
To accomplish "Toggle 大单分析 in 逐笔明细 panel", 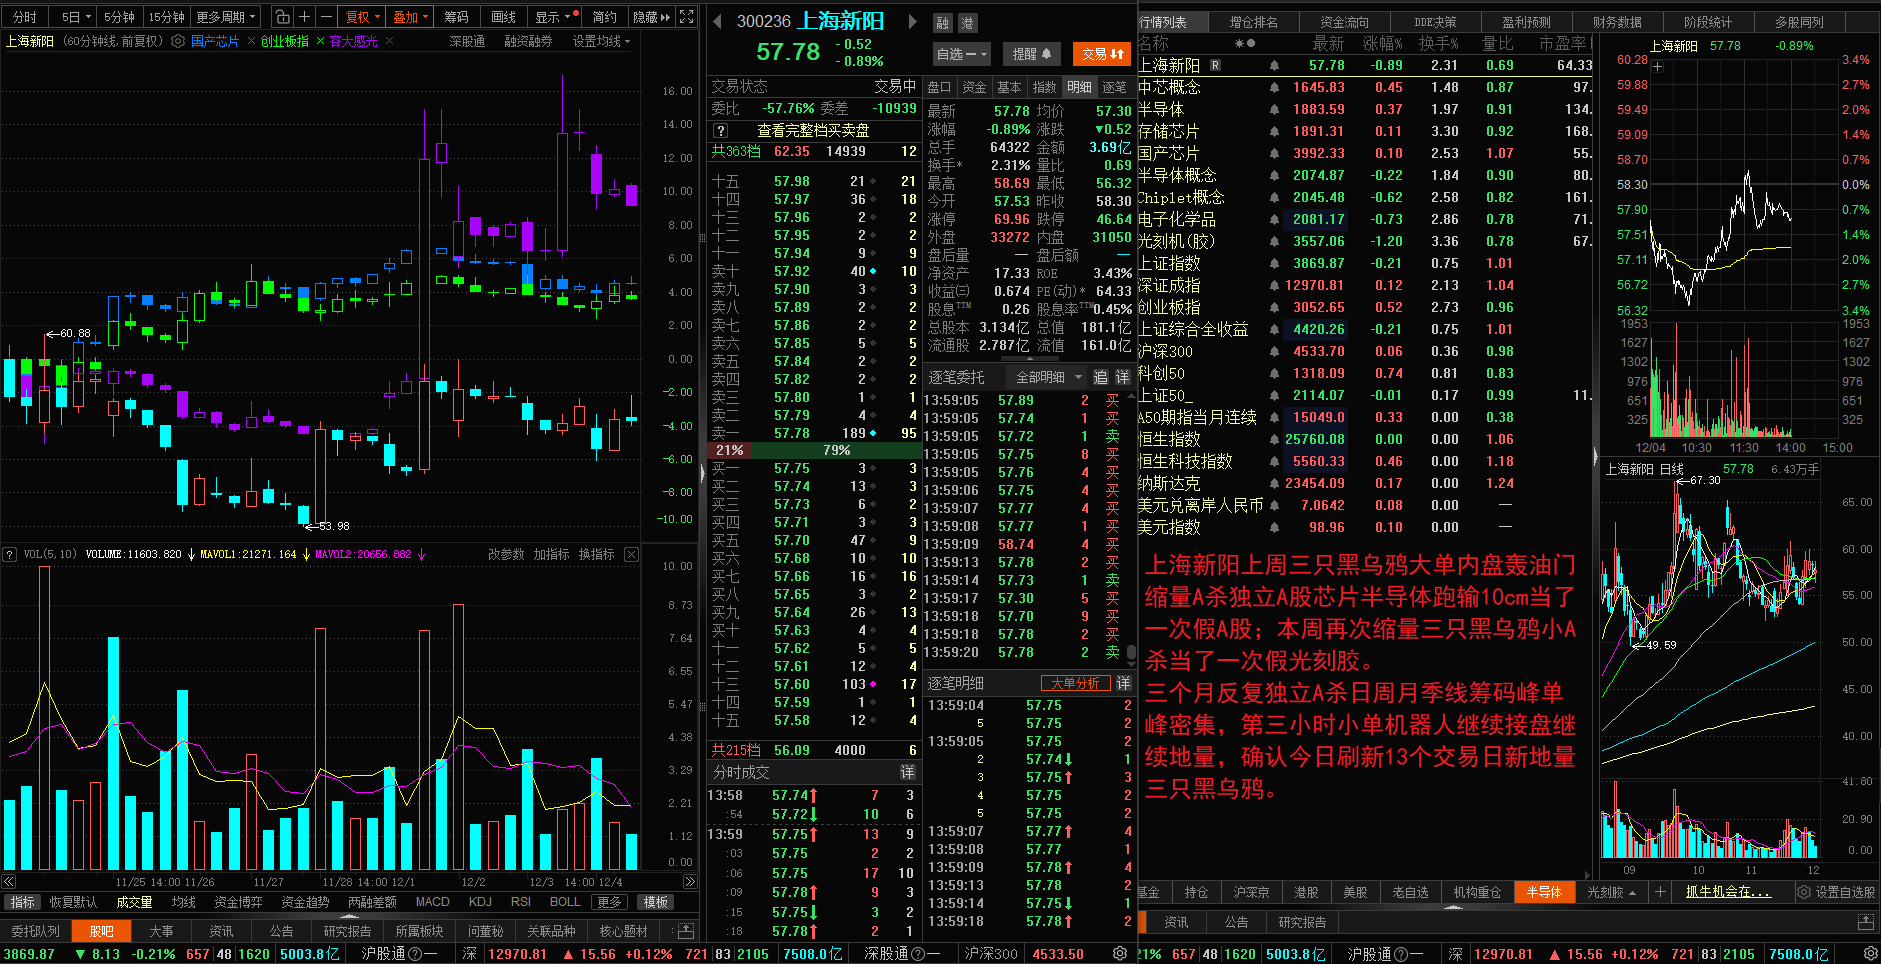I will point(1076,683).
